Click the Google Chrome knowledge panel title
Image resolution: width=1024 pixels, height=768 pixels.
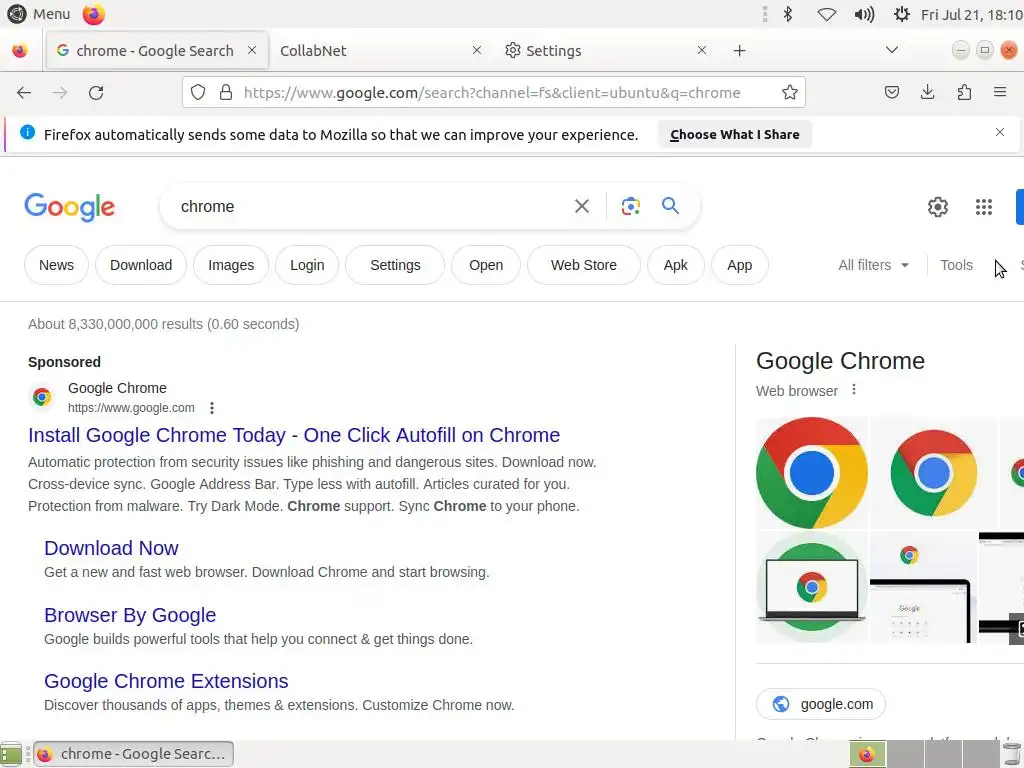pos(840,360)
